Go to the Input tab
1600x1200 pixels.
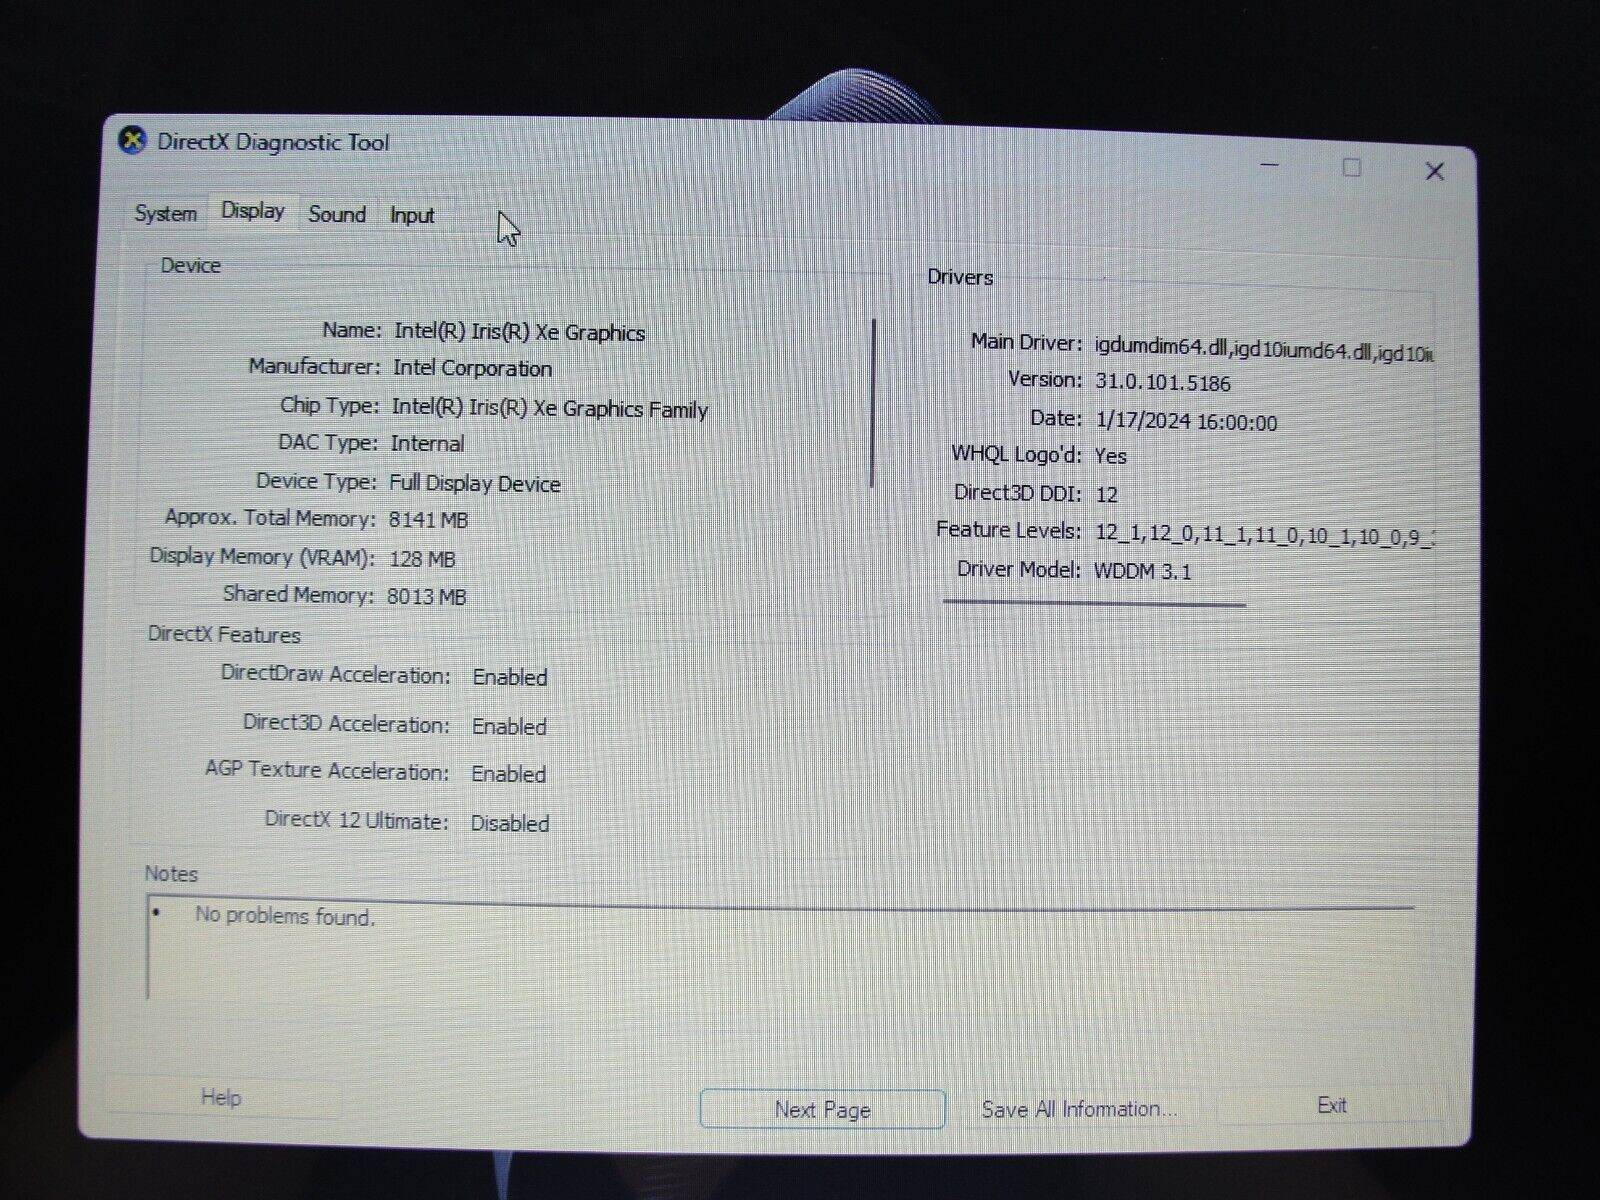pos(412,215)
